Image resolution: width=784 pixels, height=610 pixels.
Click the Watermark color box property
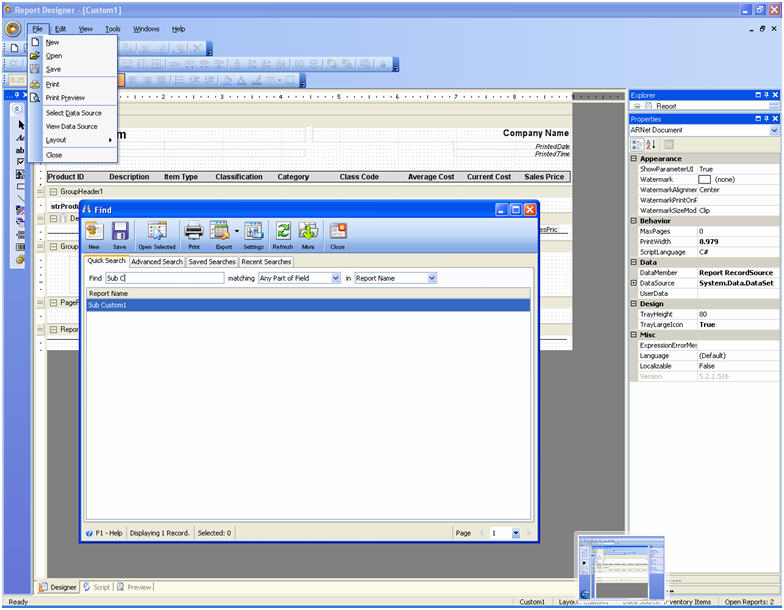tap(704, 179)
